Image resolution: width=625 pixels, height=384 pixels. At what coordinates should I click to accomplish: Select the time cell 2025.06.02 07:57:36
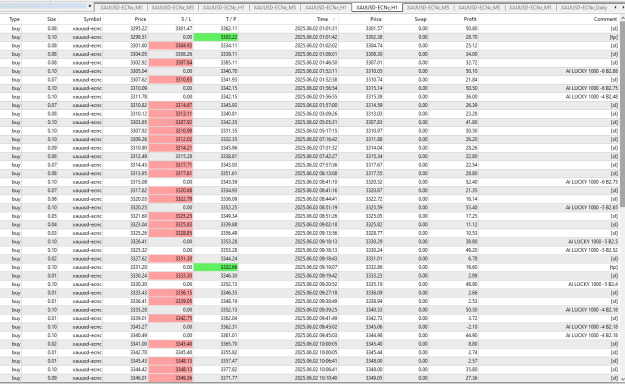tap(316, 165)
